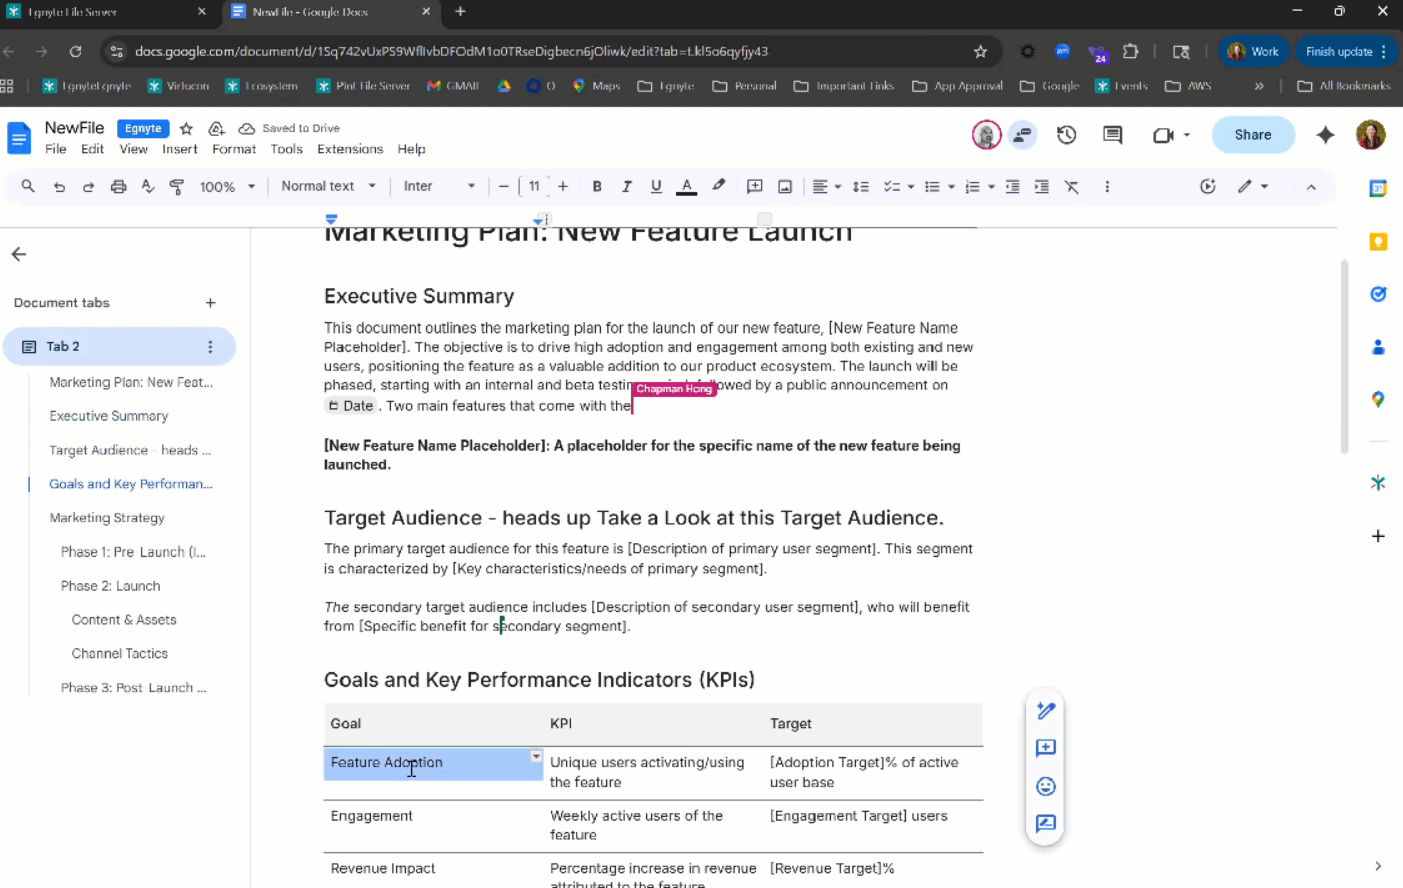Click the Share button
Screen dimensions: 1403x888
[1252, 135]
